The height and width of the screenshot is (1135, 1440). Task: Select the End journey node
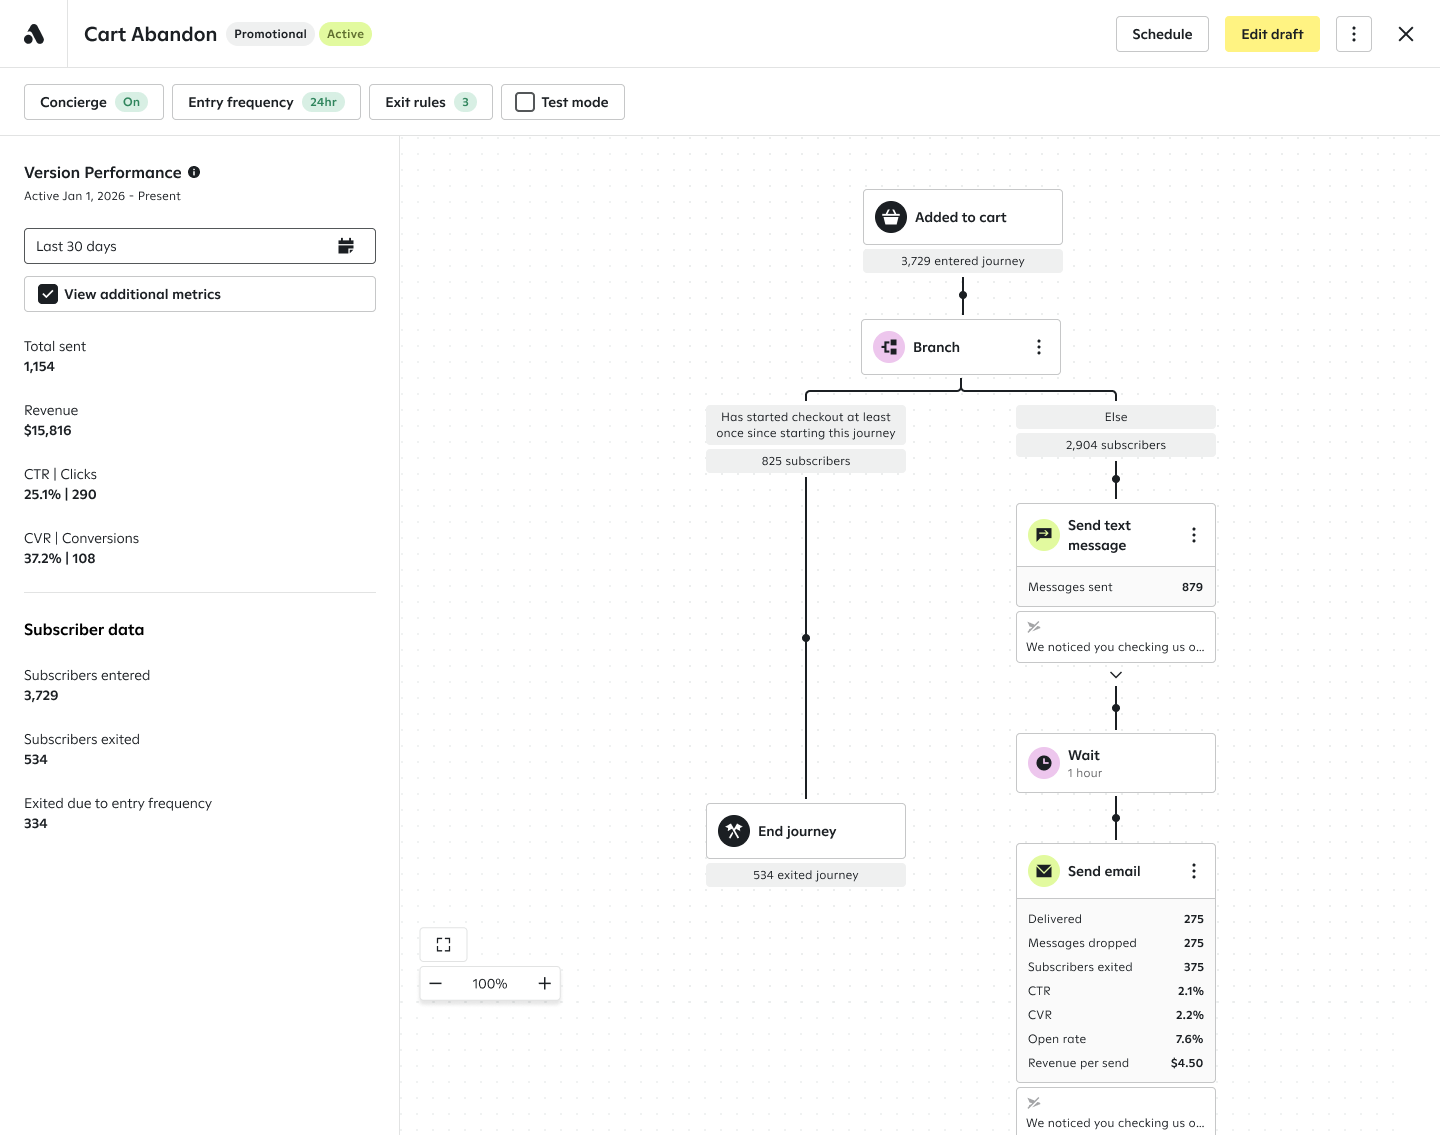(806, 831)
